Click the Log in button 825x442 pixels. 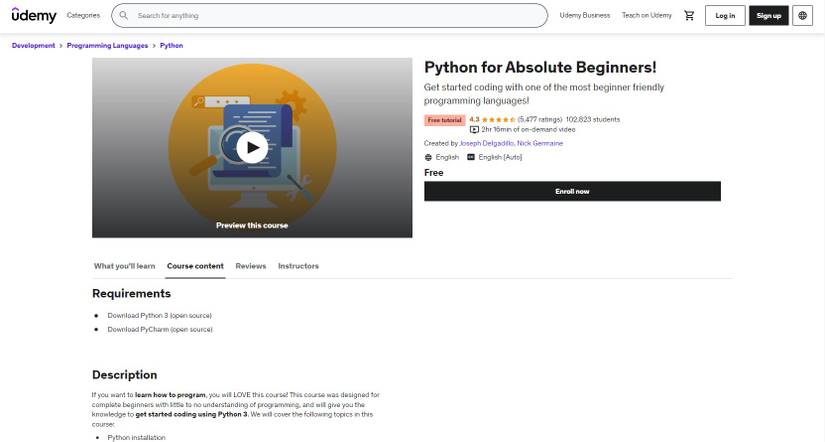(725, 15)
